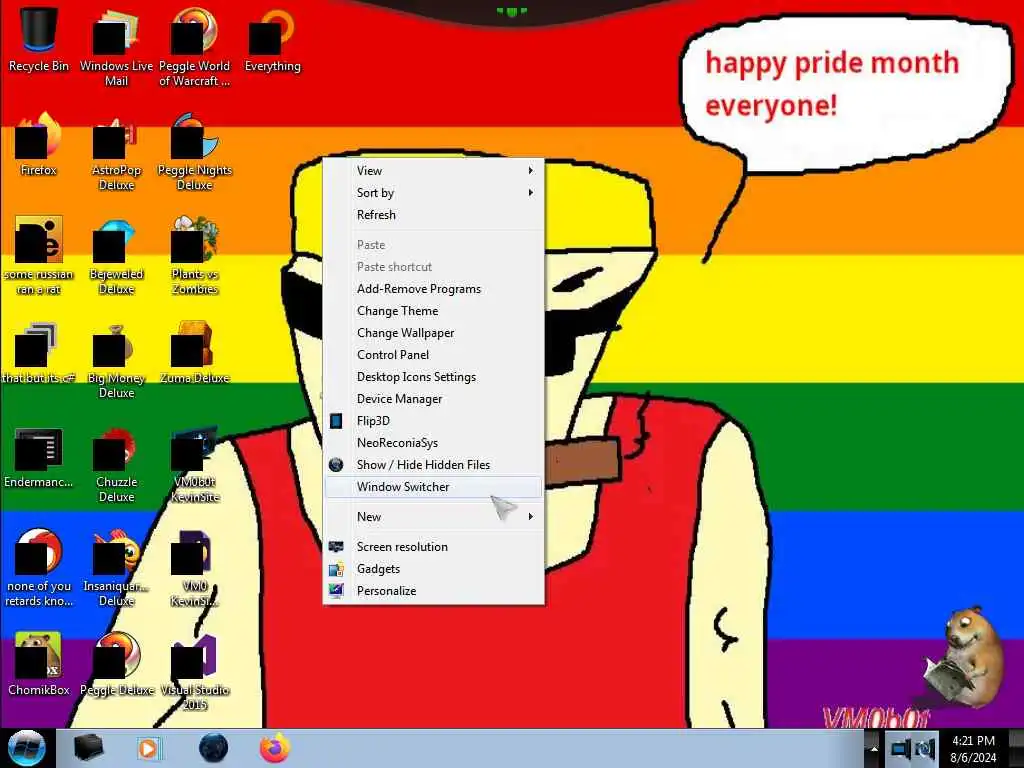Toggle Show / Hide Hidden Files

434,465
